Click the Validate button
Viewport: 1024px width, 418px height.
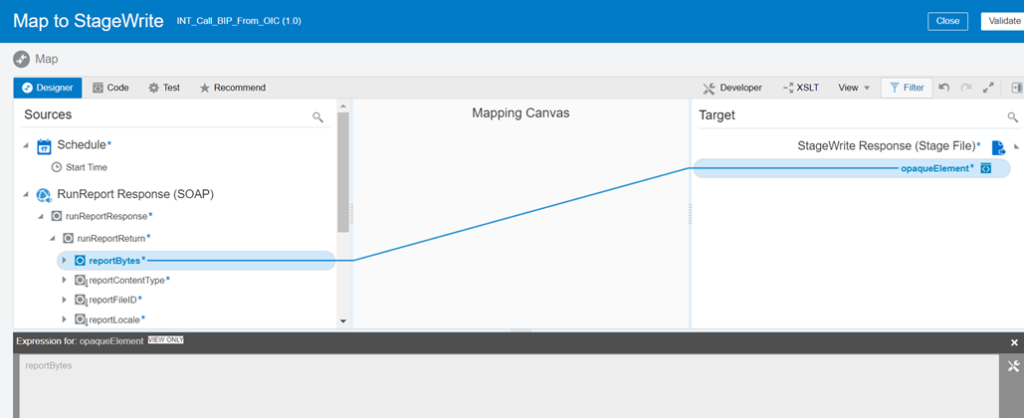[x=1001, y=20]
